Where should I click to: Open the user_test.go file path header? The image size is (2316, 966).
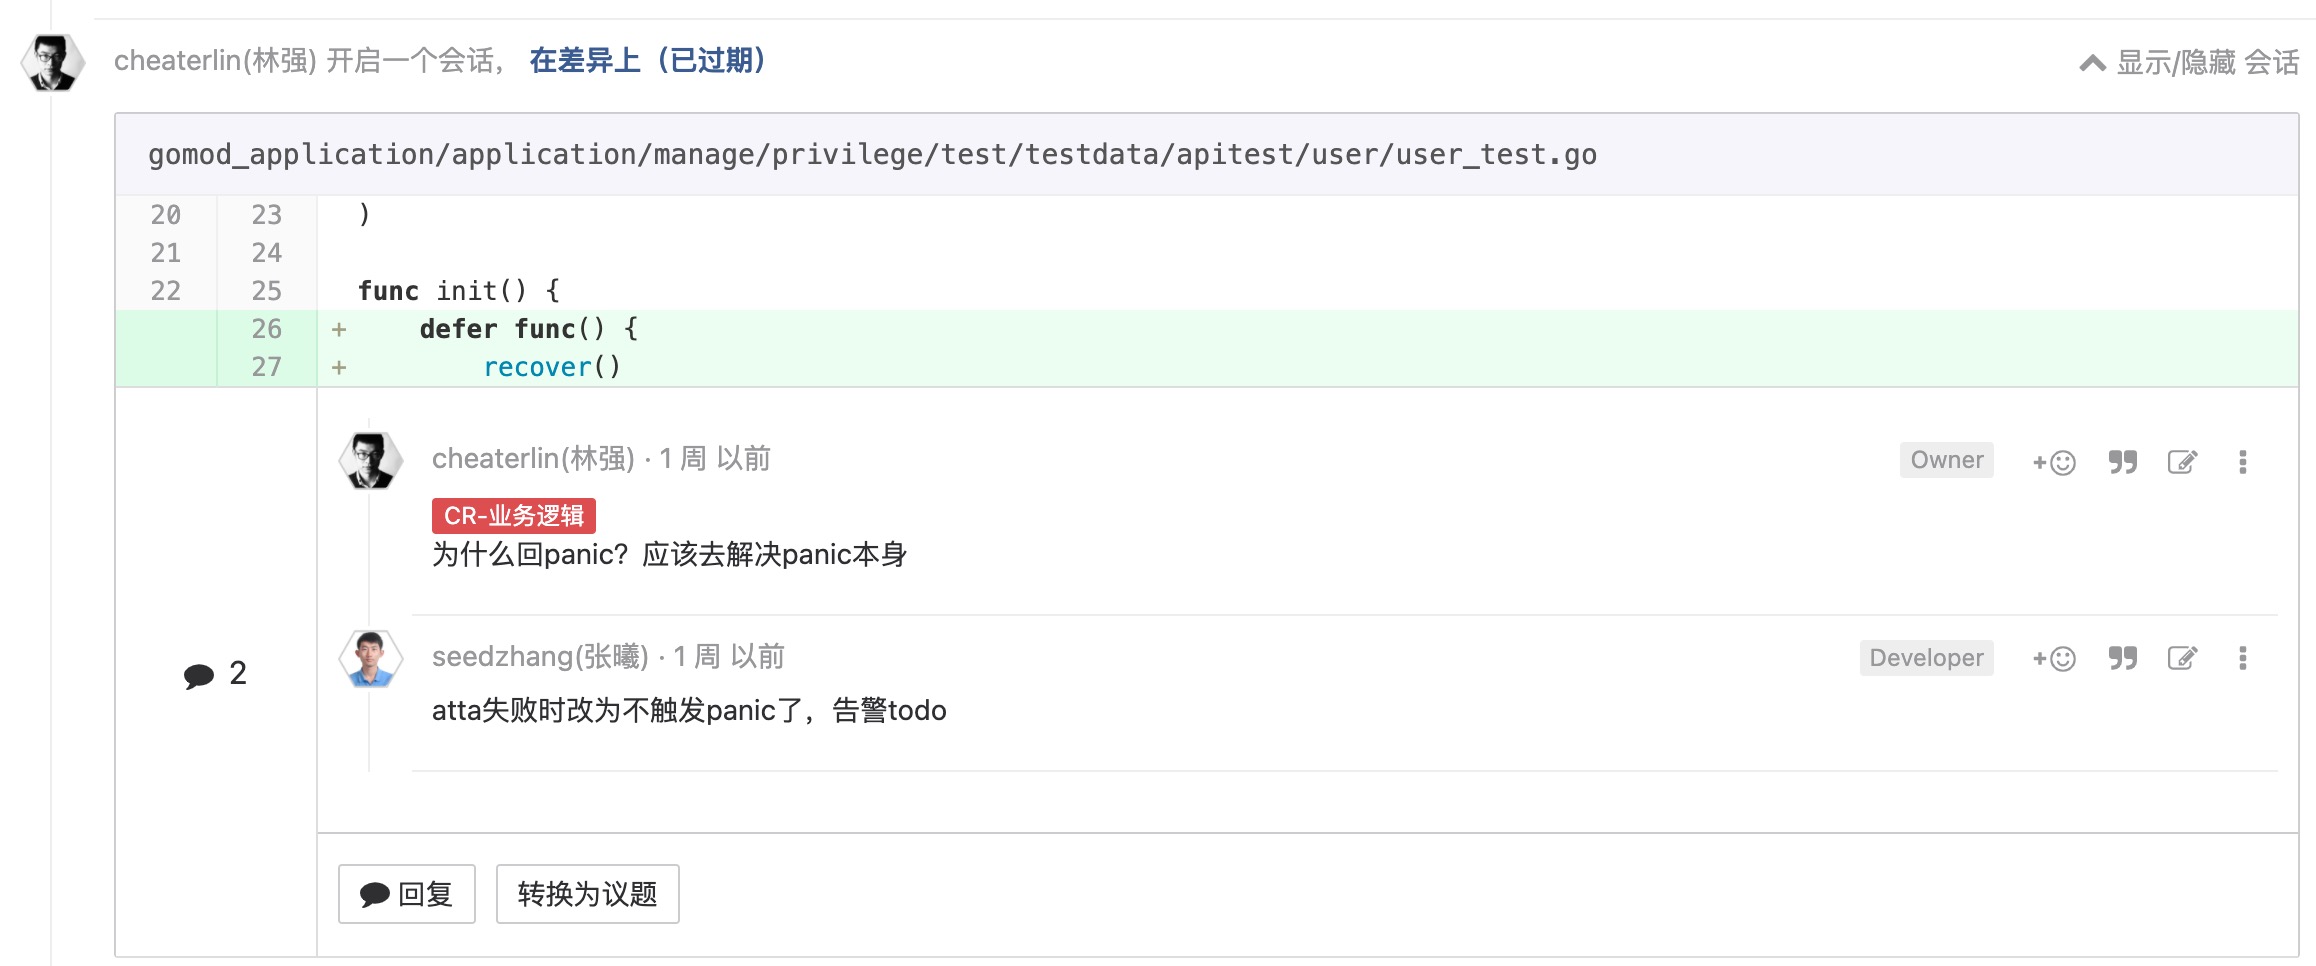click(872, 155)
